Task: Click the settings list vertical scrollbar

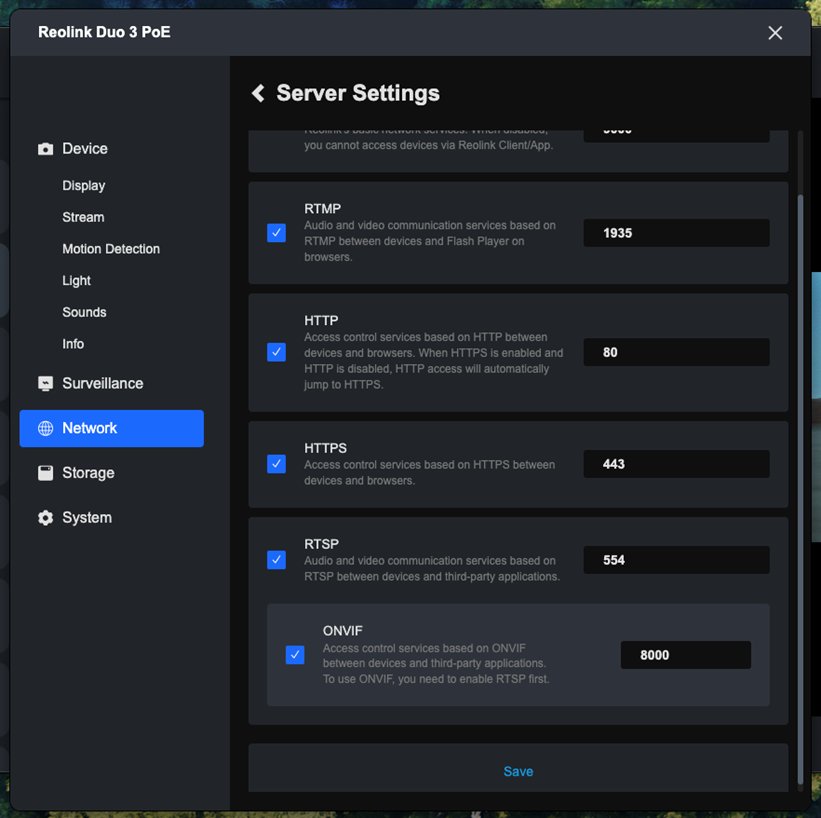Action: pyautogui.click(x=800, y=489)
